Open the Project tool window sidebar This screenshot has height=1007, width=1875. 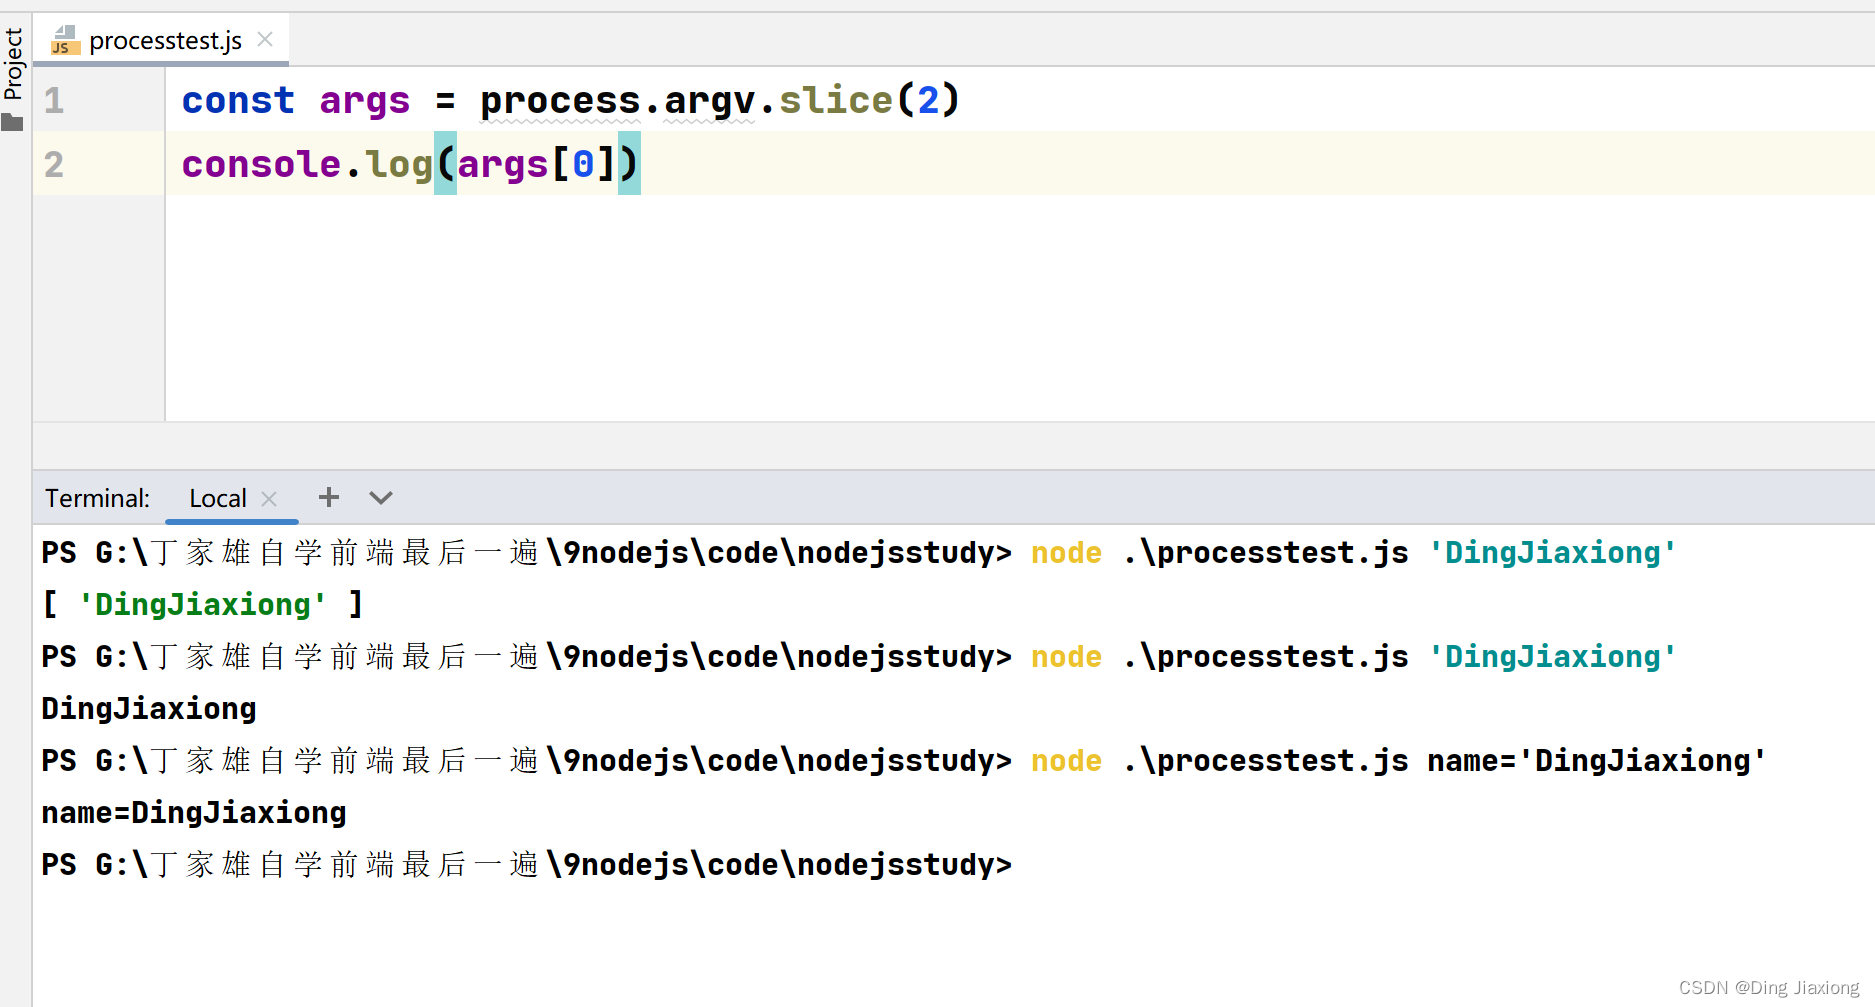point(13,64)
